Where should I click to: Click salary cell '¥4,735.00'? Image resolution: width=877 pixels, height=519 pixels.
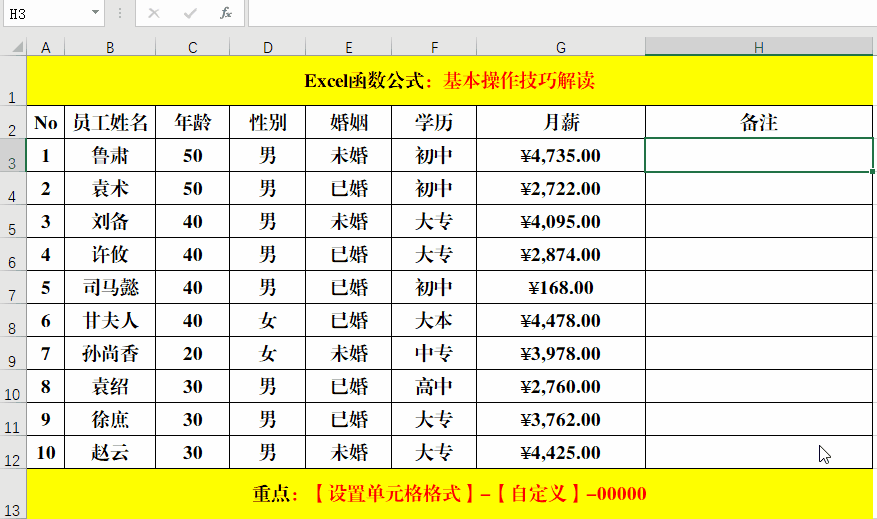click(x=561, y=155)
